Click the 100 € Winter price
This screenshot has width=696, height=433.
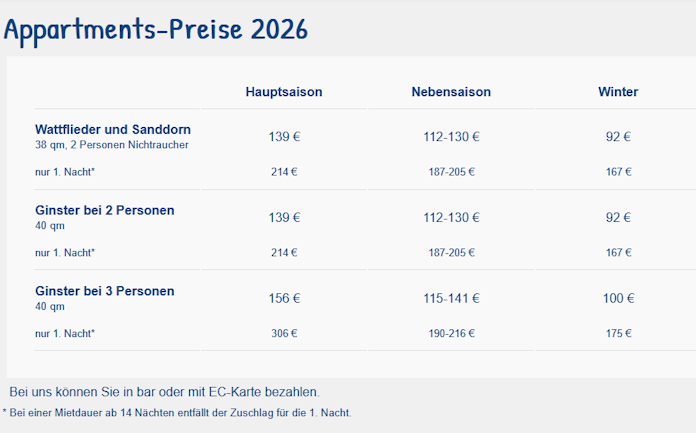point(618,298)
